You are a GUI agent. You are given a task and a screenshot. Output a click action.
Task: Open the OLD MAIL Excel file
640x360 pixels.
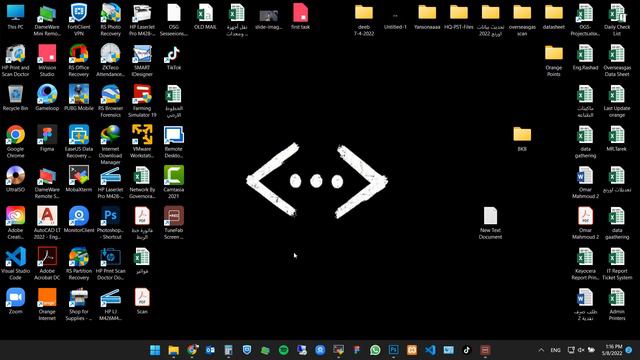pos(205,17)
